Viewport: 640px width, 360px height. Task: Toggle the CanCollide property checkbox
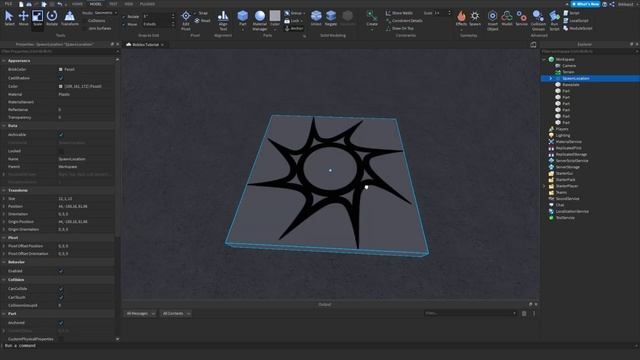(x=61, y=289)
